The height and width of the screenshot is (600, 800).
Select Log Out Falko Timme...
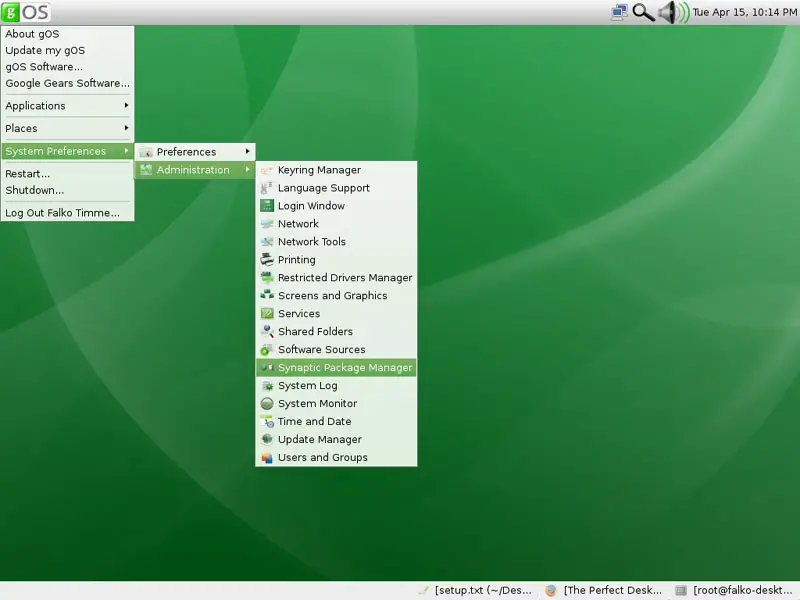[67, 213]
